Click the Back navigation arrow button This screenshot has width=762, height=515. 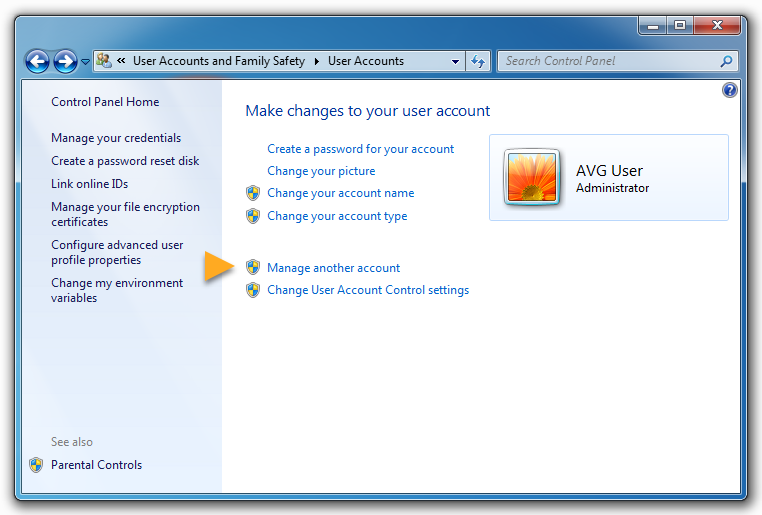38,61
